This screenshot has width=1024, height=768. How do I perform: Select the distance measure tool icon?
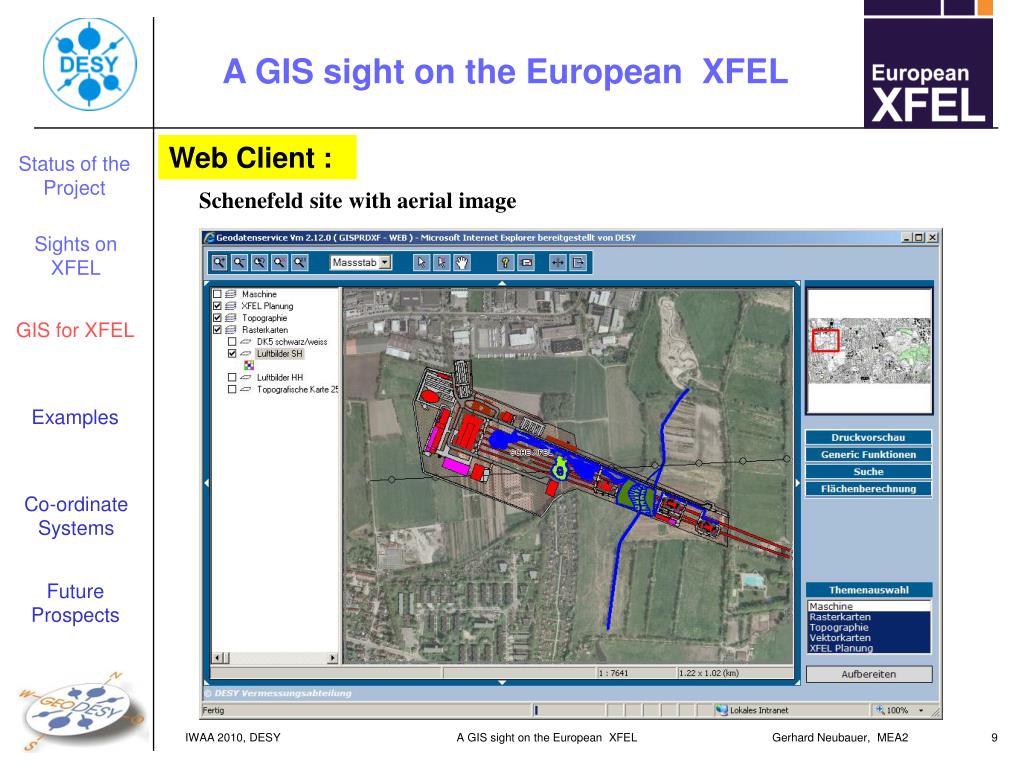559,263
